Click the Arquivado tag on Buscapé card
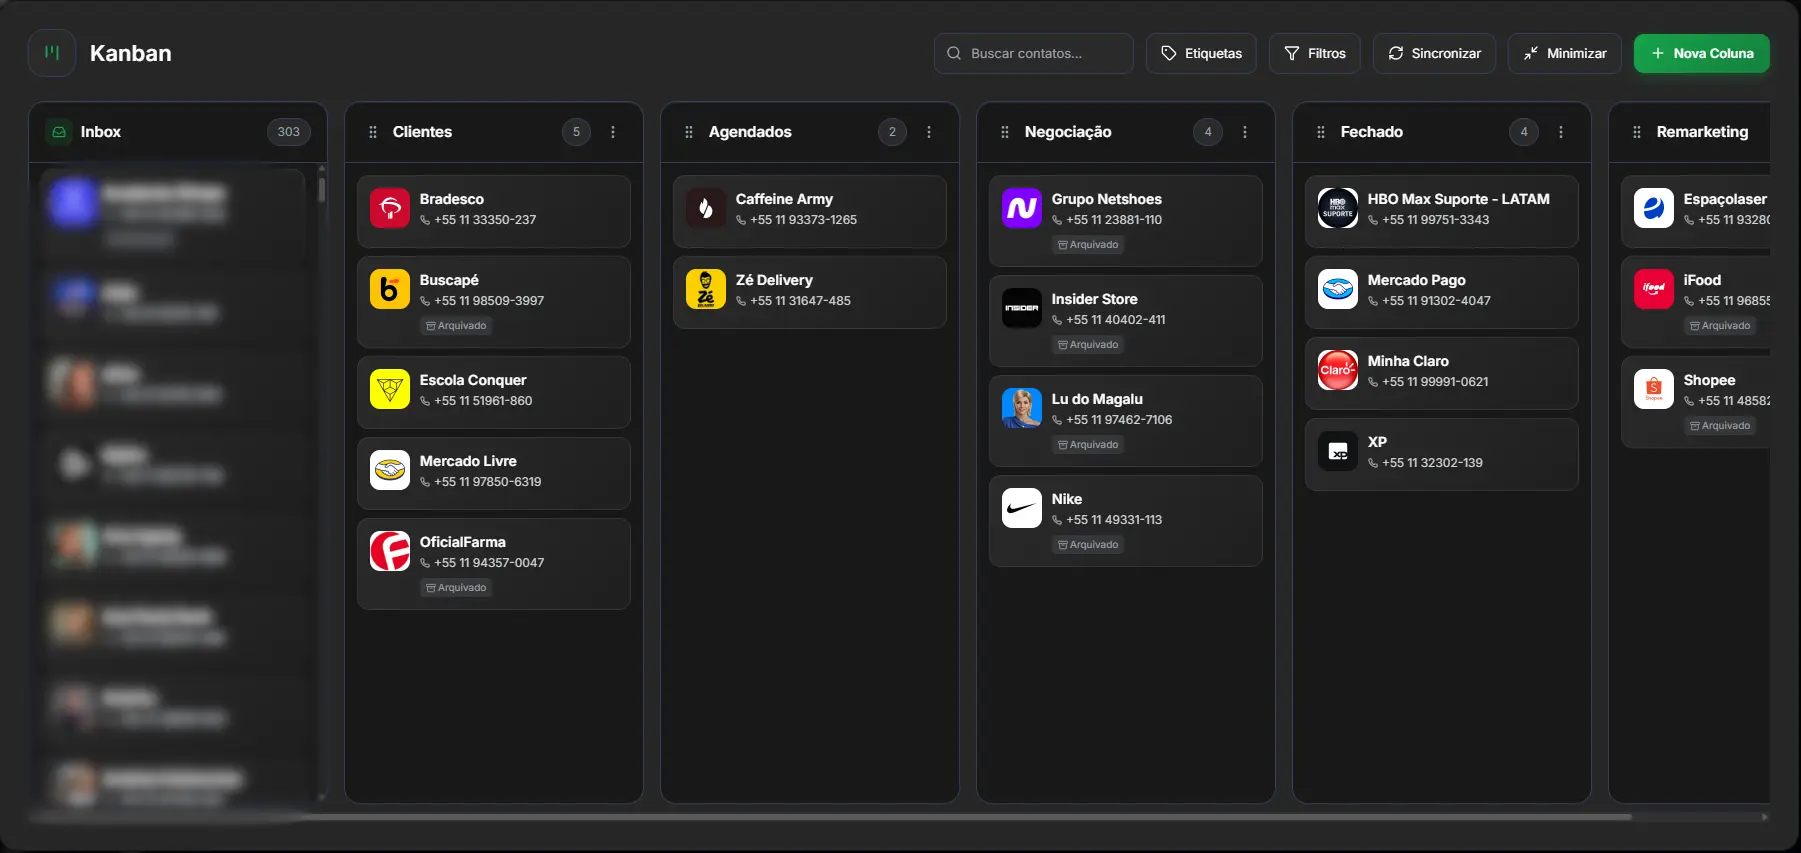 pyautogui.click(x=456, y=326)
